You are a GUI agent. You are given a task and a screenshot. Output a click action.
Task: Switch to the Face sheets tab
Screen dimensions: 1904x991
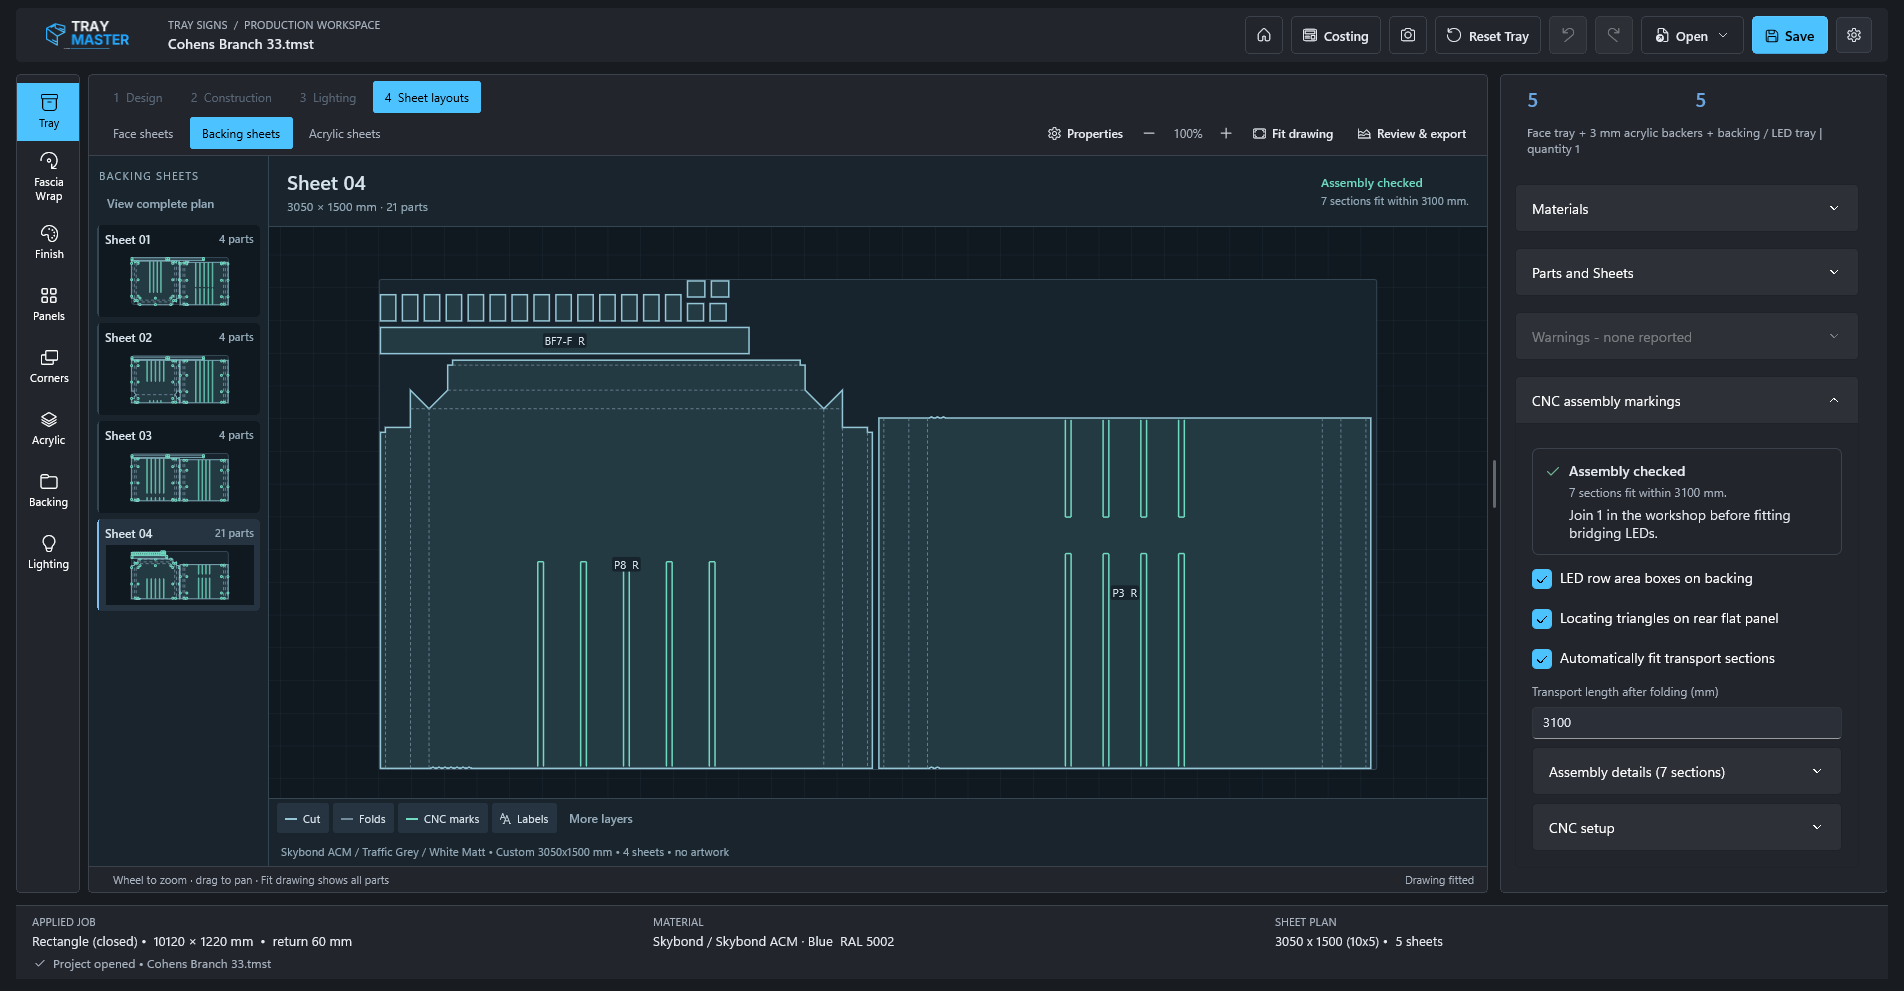(143, 133)
